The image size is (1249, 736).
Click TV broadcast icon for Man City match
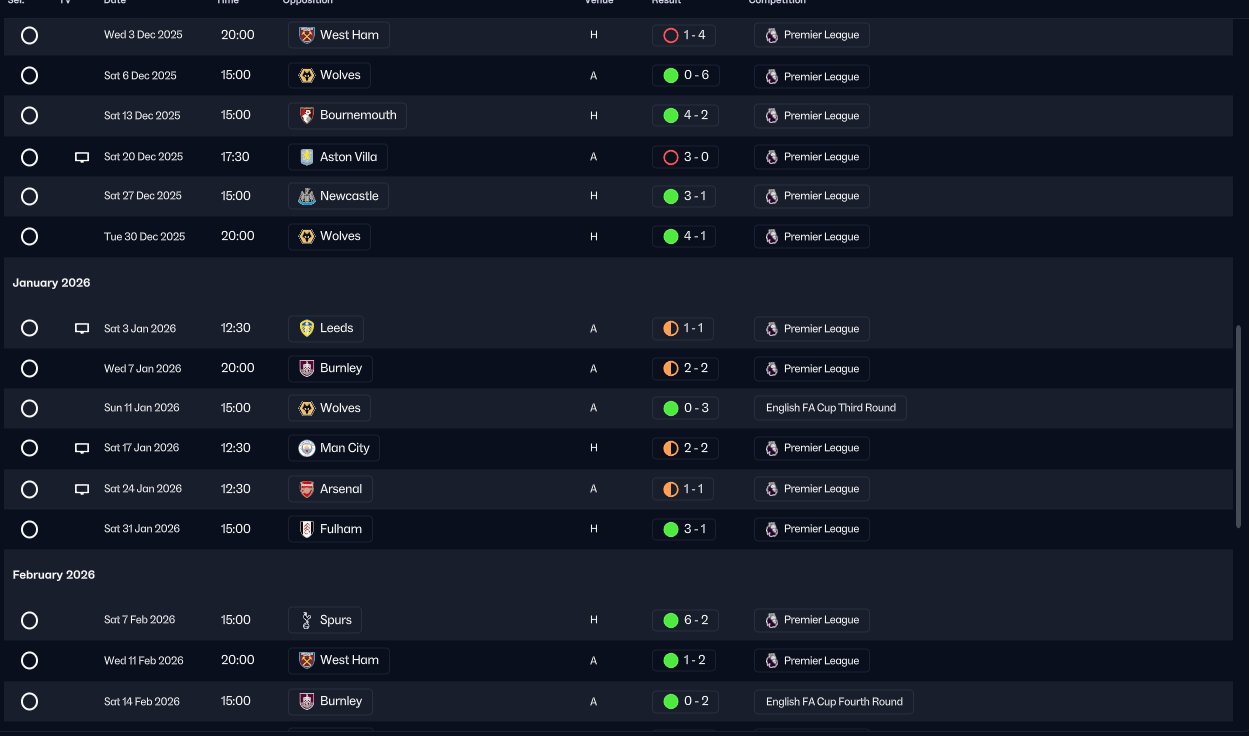point(83,448)
